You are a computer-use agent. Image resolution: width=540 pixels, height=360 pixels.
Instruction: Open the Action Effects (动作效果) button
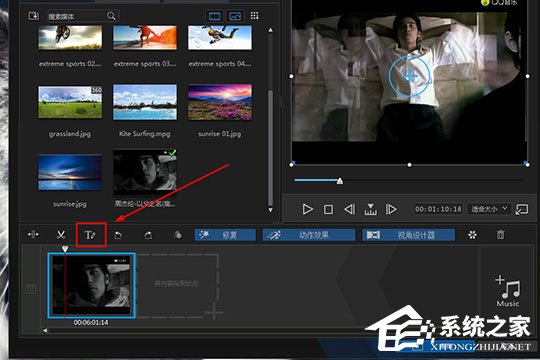pos(309,235)
